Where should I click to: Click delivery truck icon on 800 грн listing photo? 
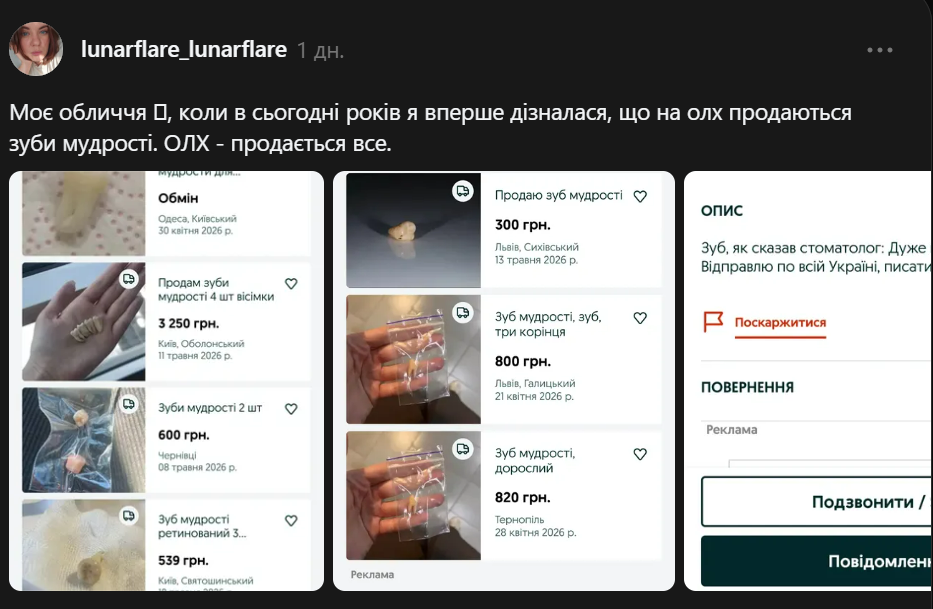point(462,313)
